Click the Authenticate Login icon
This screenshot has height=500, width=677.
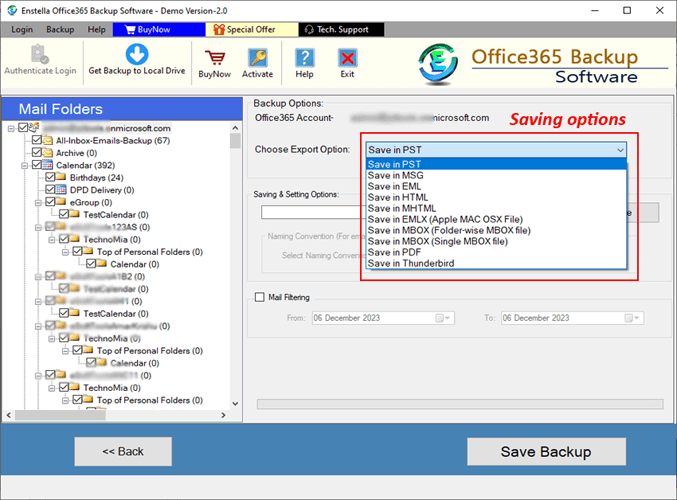tap(40, 54)
